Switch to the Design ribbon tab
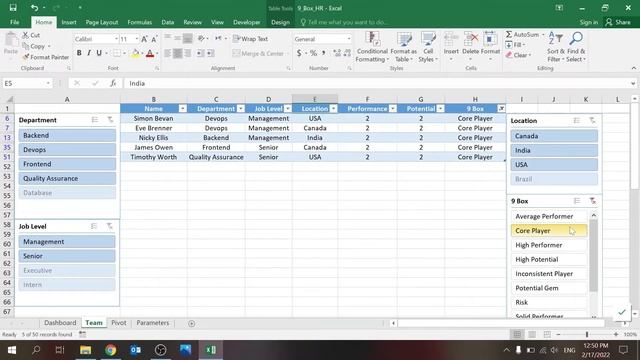This screenshot has height=360, width=640. coord(280,22)
